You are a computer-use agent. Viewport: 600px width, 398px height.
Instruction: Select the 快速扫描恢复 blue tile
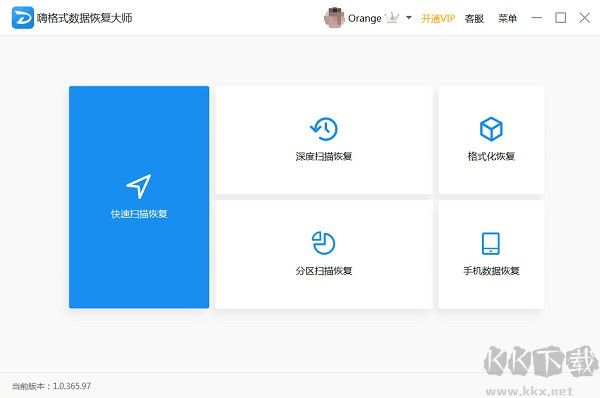(x=139, y=197)
